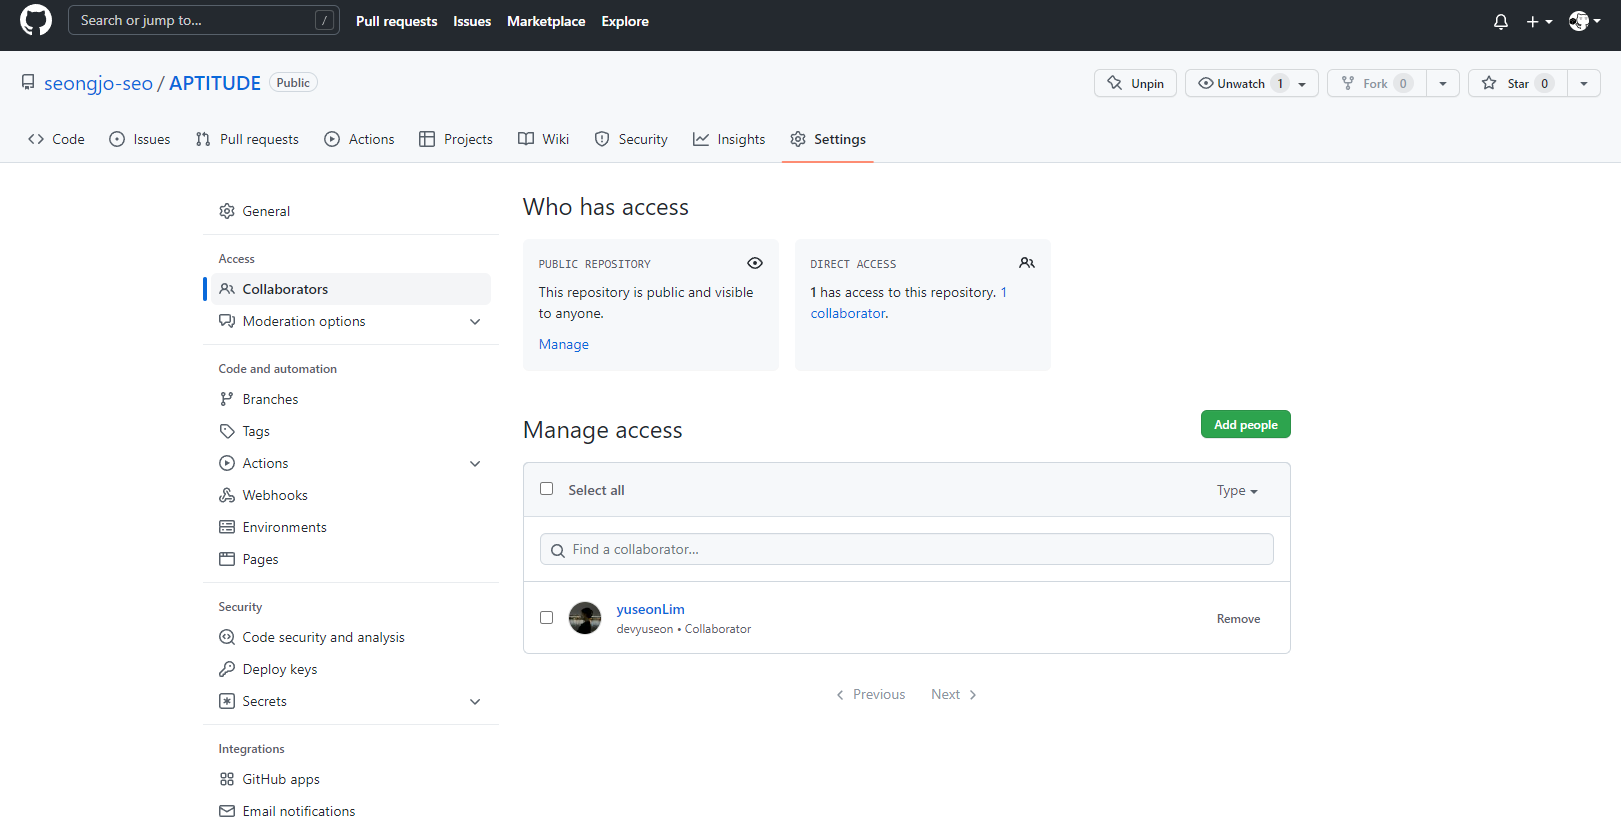Open Environments settings

351,527
